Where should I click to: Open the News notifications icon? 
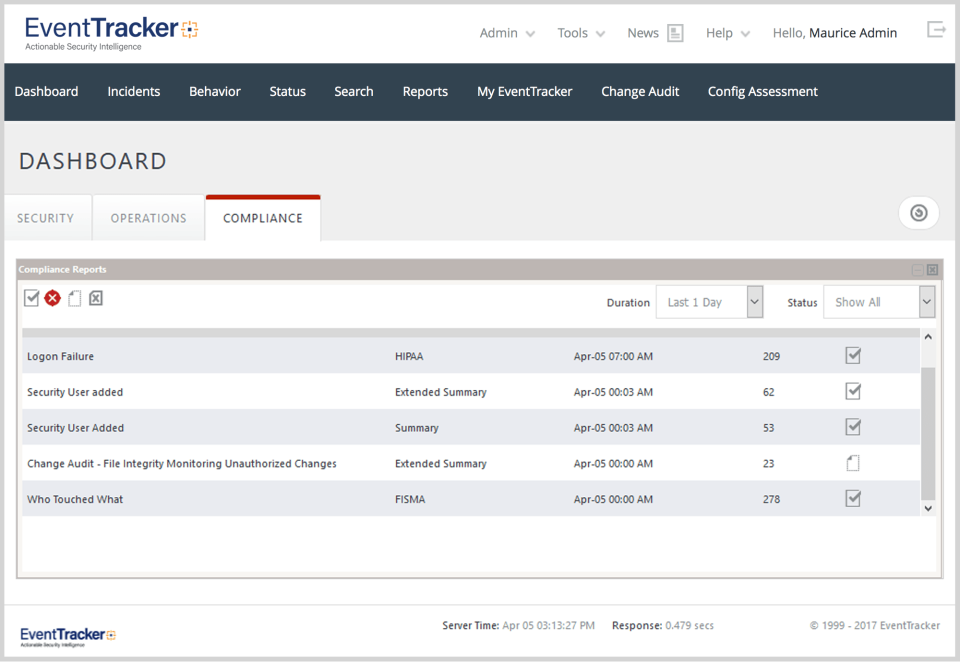675,32
